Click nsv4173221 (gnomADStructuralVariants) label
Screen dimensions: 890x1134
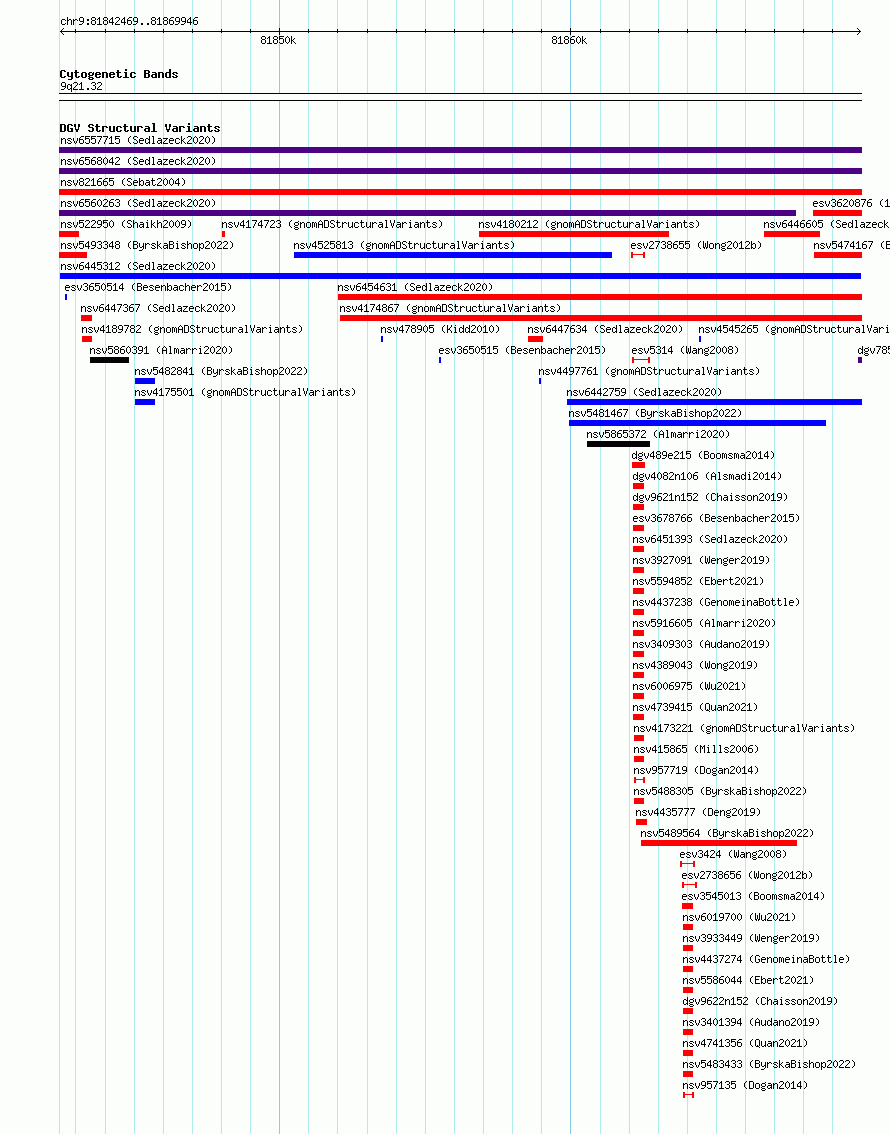pyautogui.click(x=744, y=728)
